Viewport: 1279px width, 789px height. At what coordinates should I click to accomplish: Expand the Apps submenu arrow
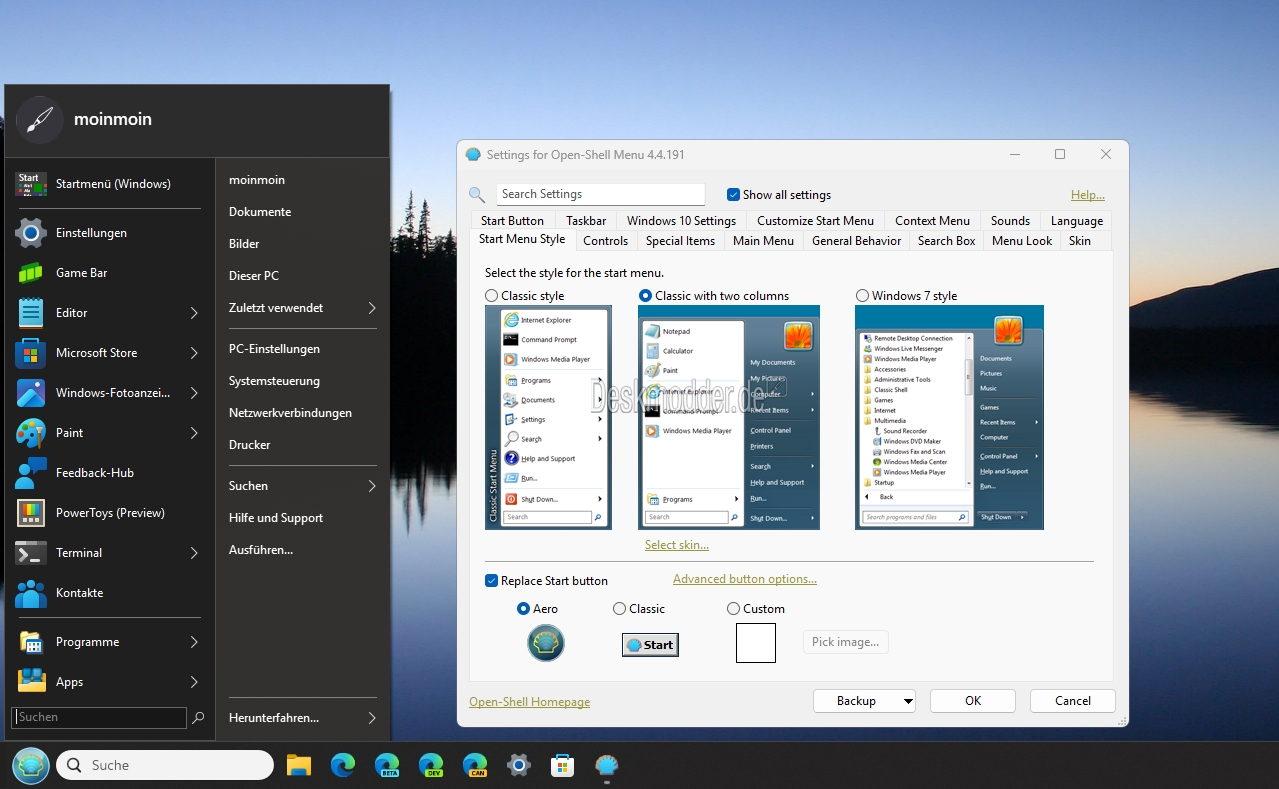[194, 682]
